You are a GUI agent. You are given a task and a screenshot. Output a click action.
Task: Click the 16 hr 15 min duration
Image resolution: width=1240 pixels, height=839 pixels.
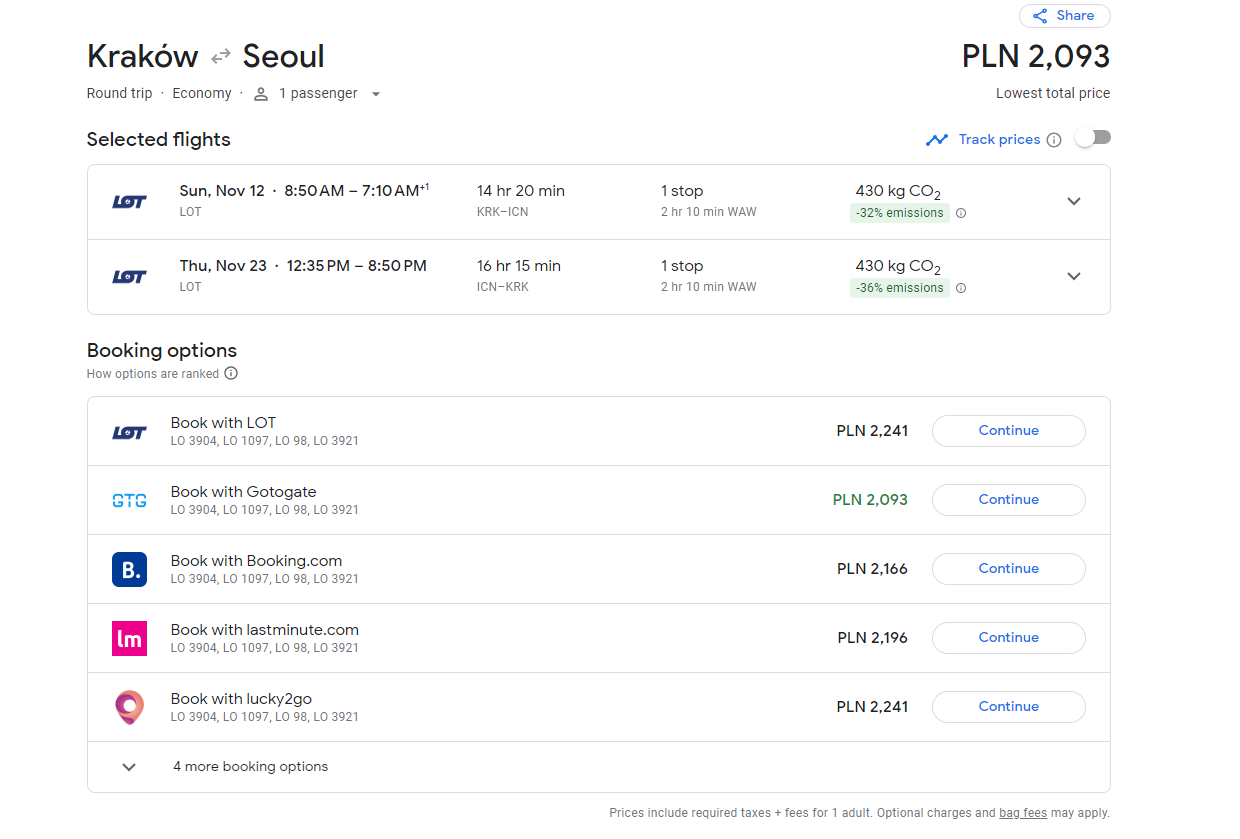click(x=519, y=266)
